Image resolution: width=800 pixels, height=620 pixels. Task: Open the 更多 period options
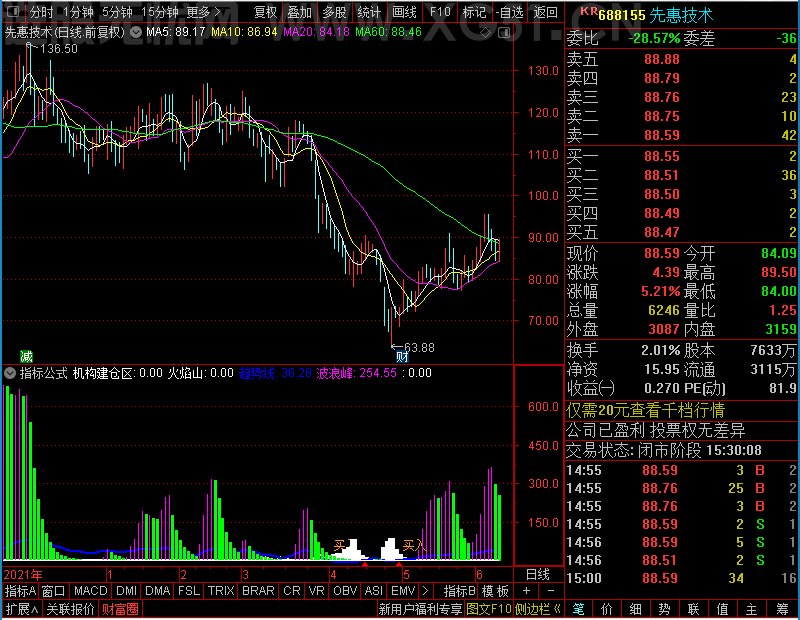(203, 11)
